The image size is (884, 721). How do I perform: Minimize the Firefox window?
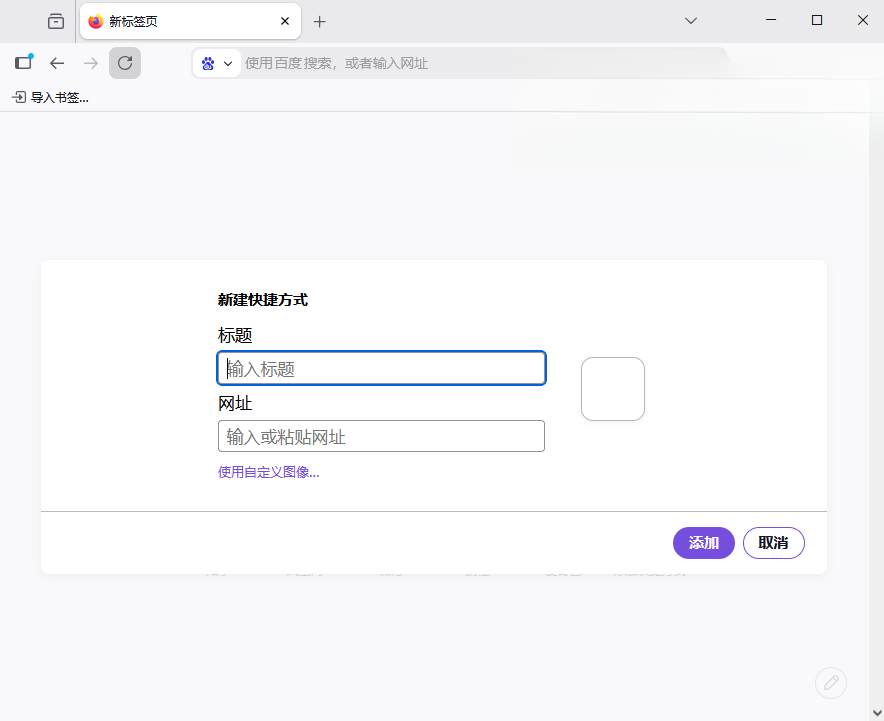tap(771, 20)
